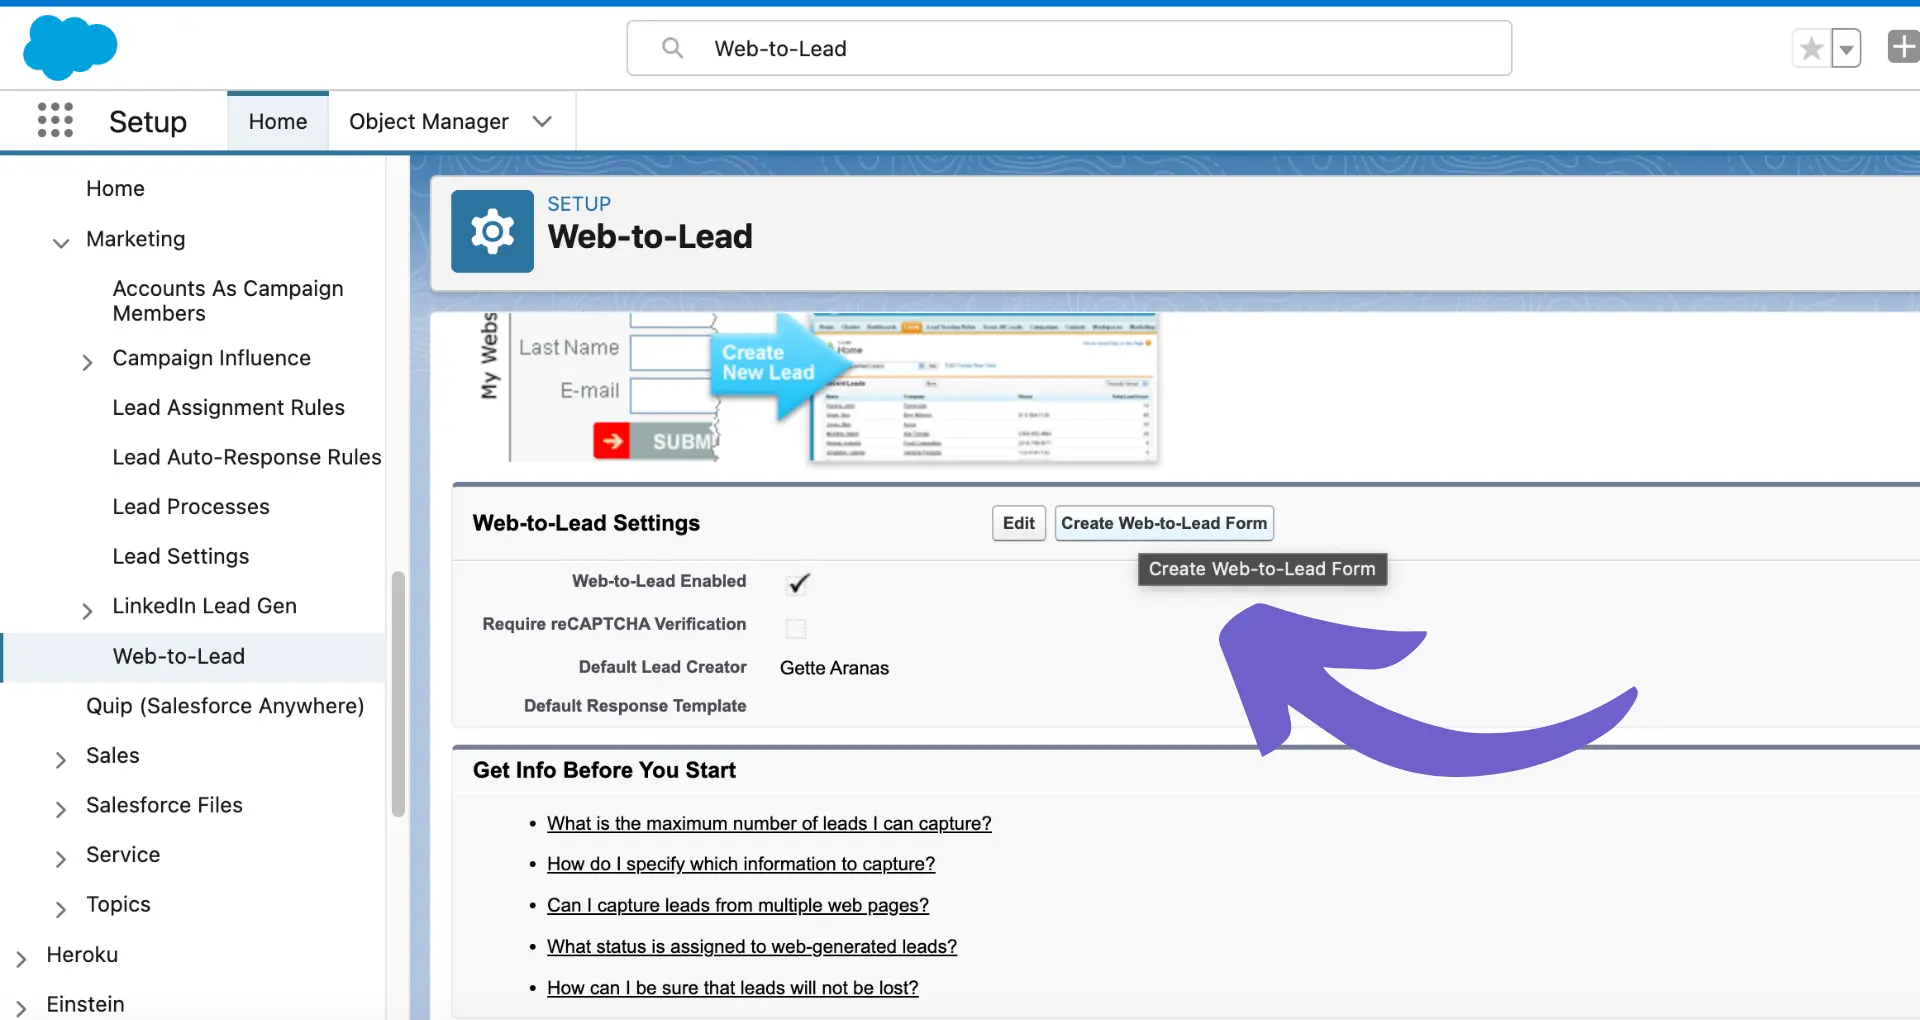Click the favorites star icon
Image resolution: width=1920 pixels, height=1020 pixels.
click(x=1811, y=48)
